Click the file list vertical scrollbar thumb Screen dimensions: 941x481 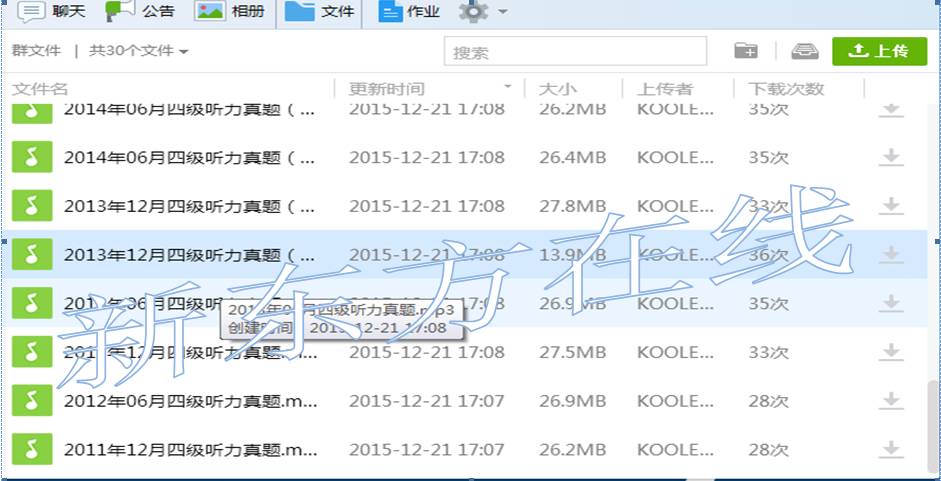coord(932,426)
